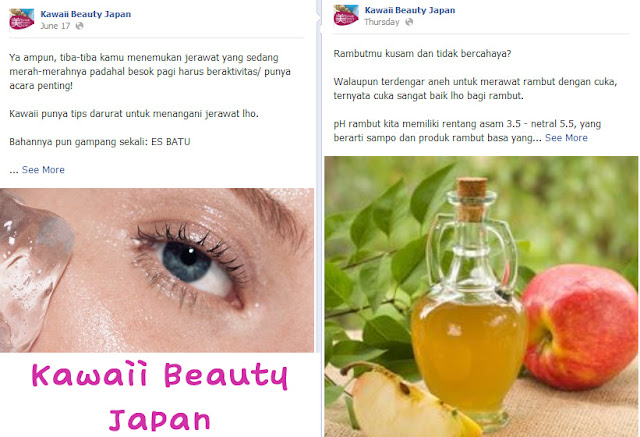Click the public globe icon beside June 17
This screenshot has width=640, height=437.
[80, 26]
